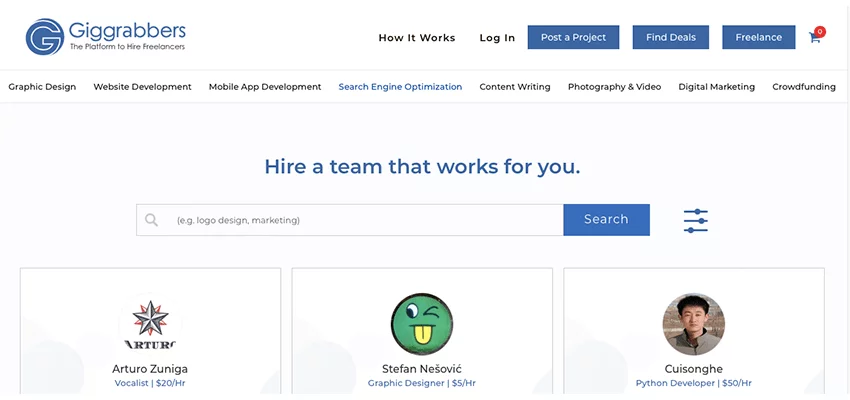
Task: Click the Find Deals button
Action: click(x=671, y=37)
